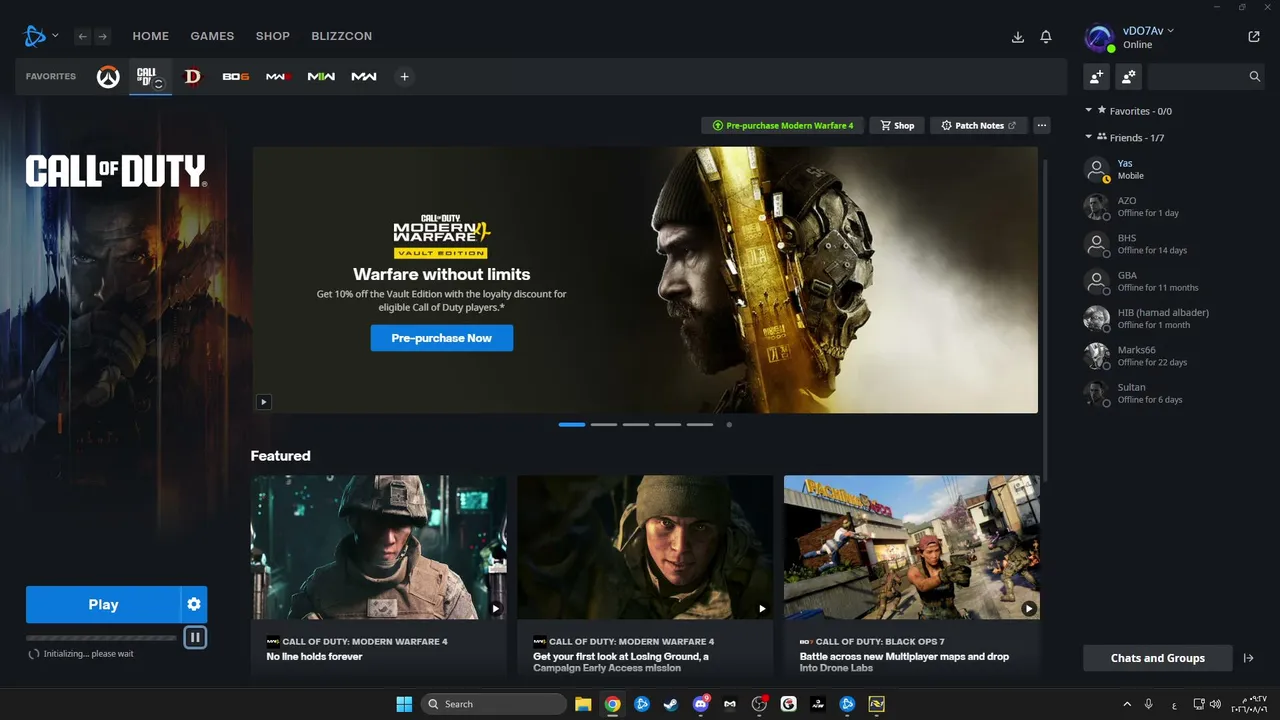Jump to the third banner slide indicator

(x=636, y=425)
